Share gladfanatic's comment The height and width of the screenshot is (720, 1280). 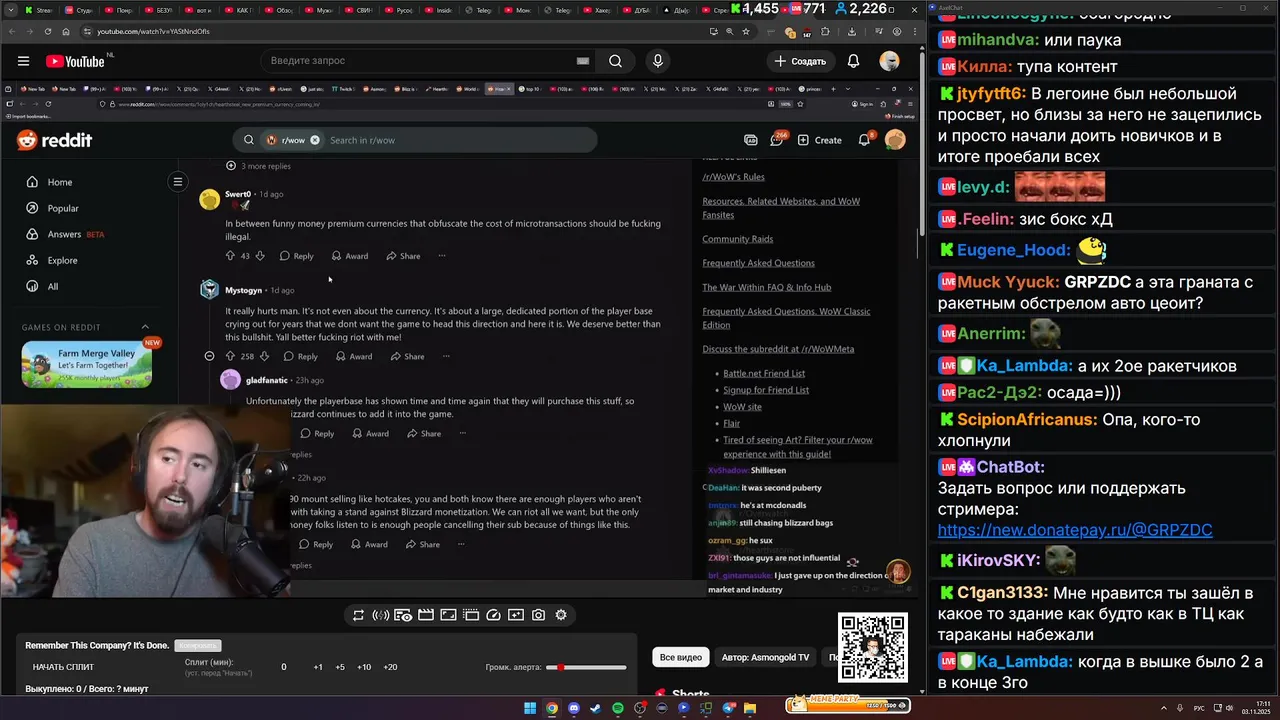coord(424,433)
